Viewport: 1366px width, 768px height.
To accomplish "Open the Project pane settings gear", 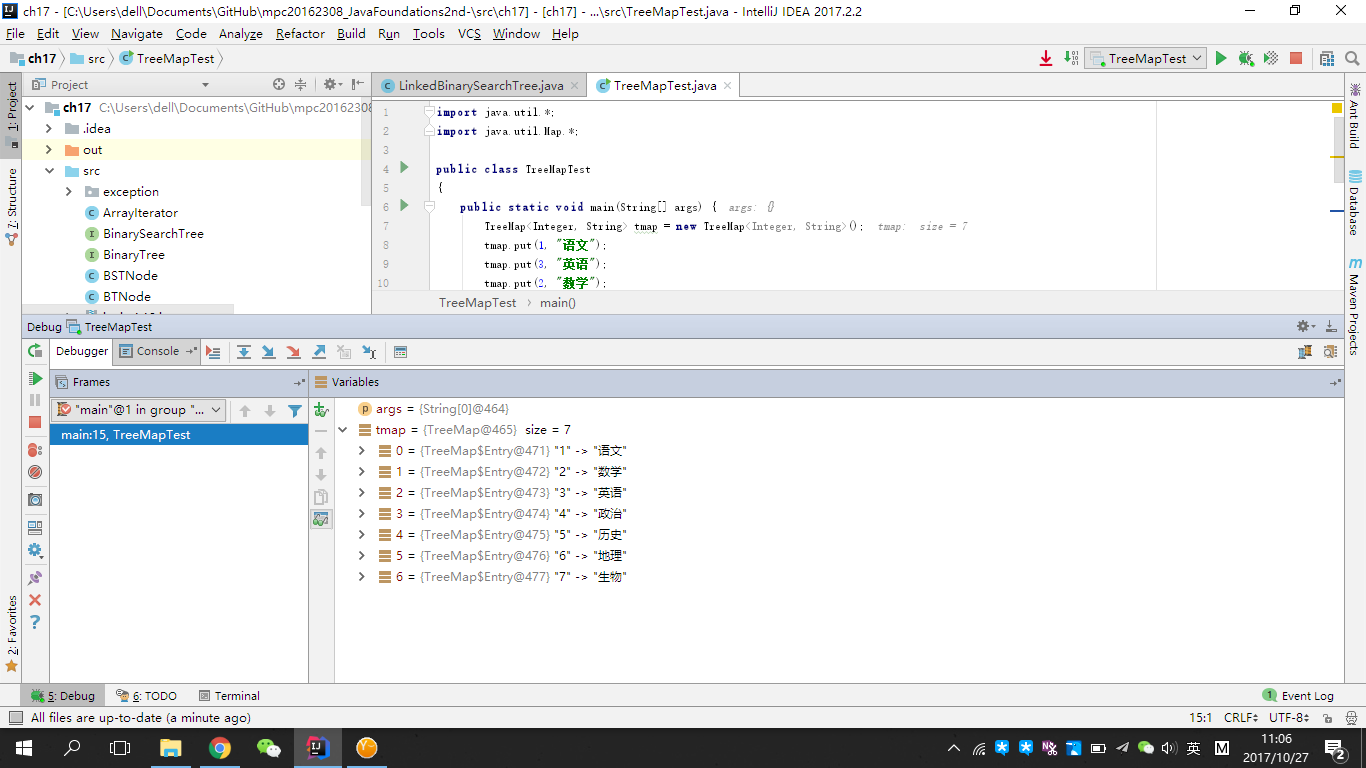I will coord(331,84).
